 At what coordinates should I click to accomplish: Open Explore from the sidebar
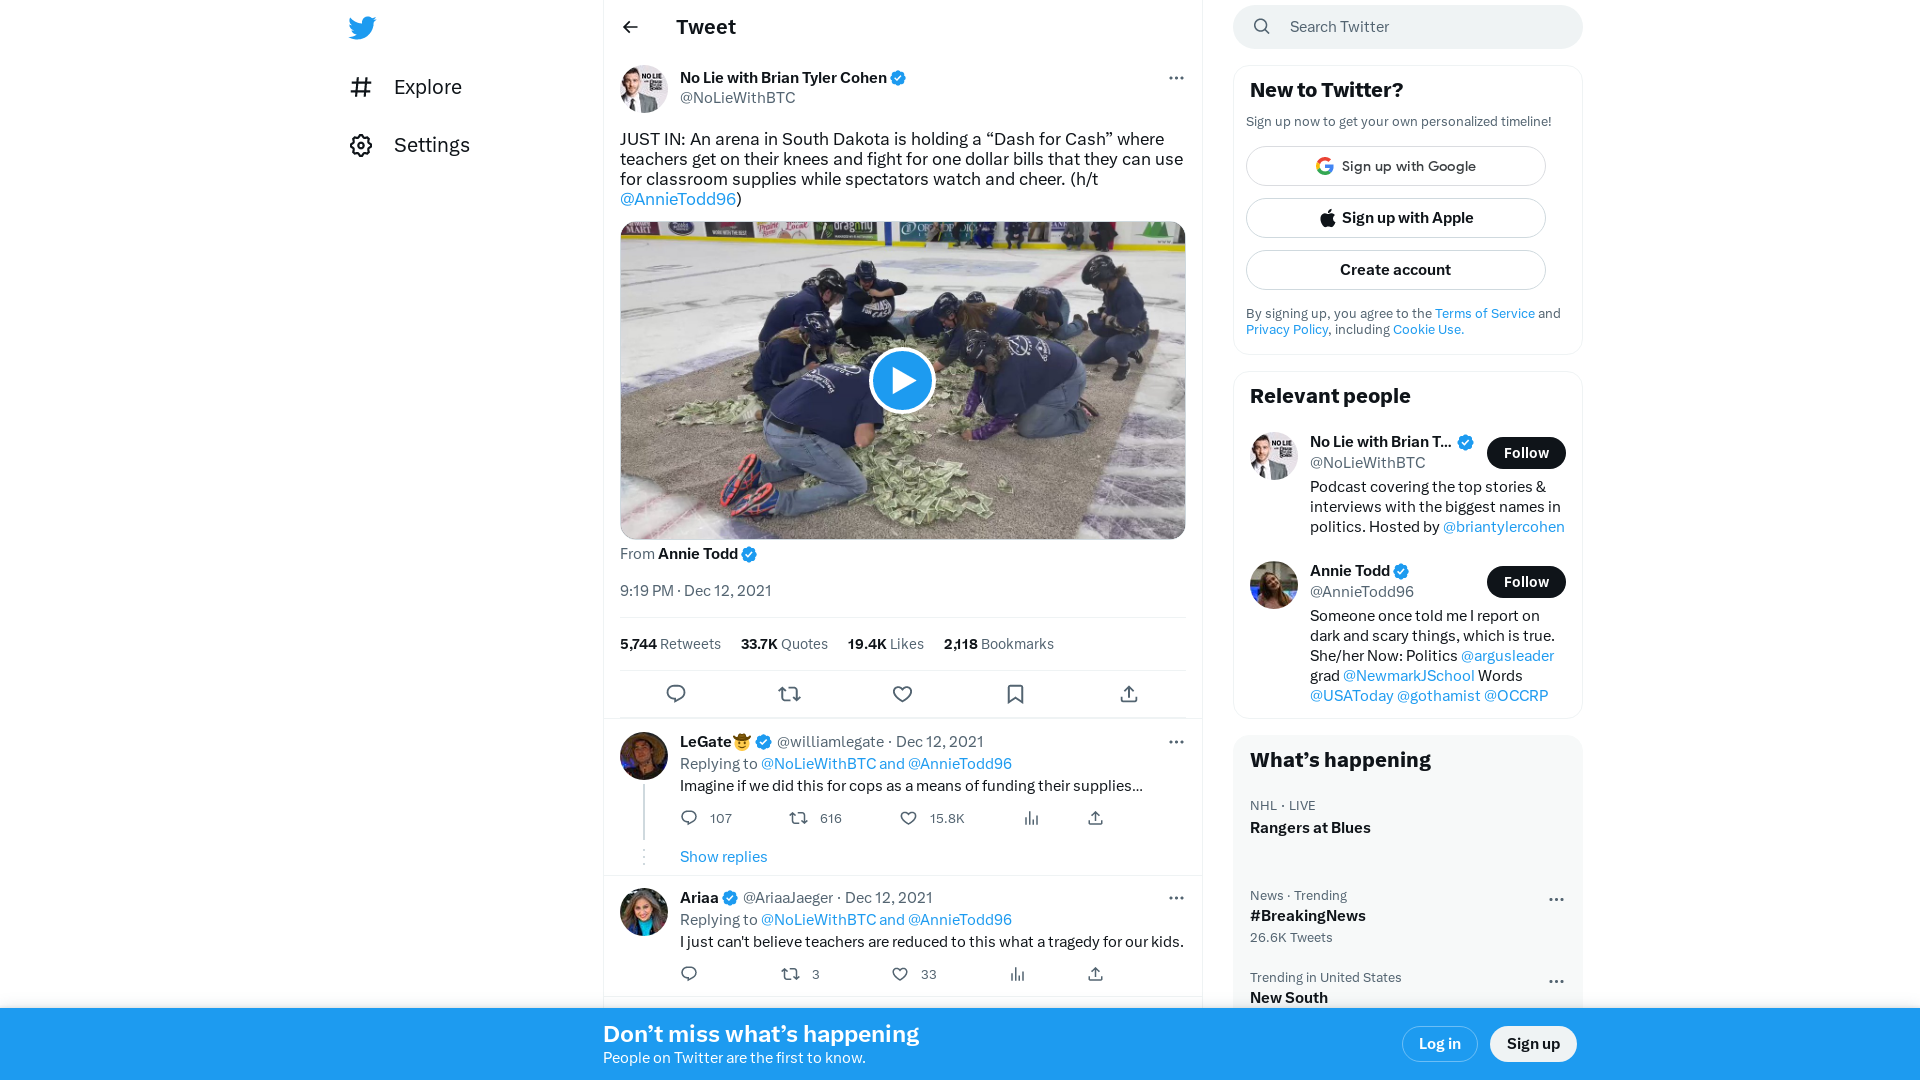pos(406,87)
